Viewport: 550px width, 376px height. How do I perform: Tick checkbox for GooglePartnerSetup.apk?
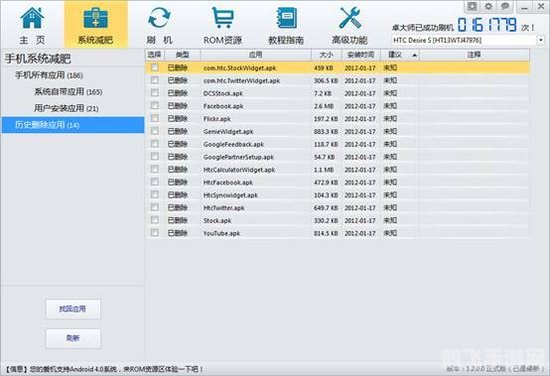154,156
